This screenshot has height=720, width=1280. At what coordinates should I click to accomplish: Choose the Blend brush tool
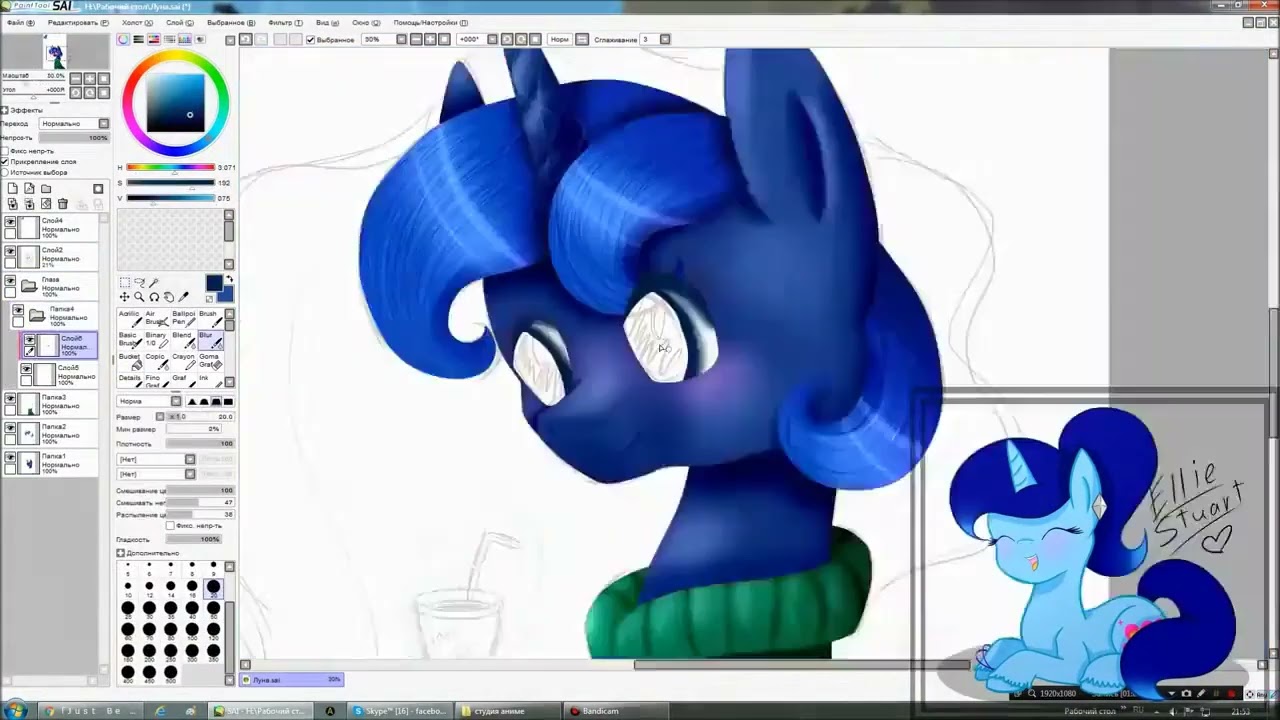point(183,340)
